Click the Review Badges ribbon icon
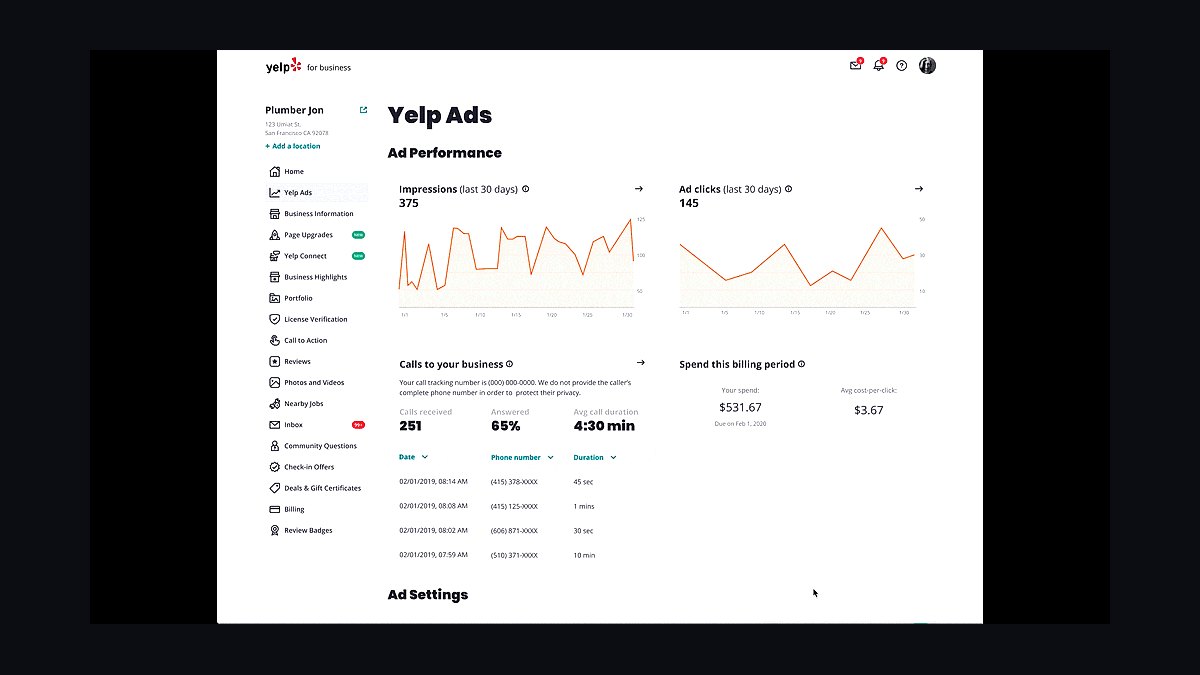The height and width of the screenshot is (675, 1200). click(x=275, y=530)
